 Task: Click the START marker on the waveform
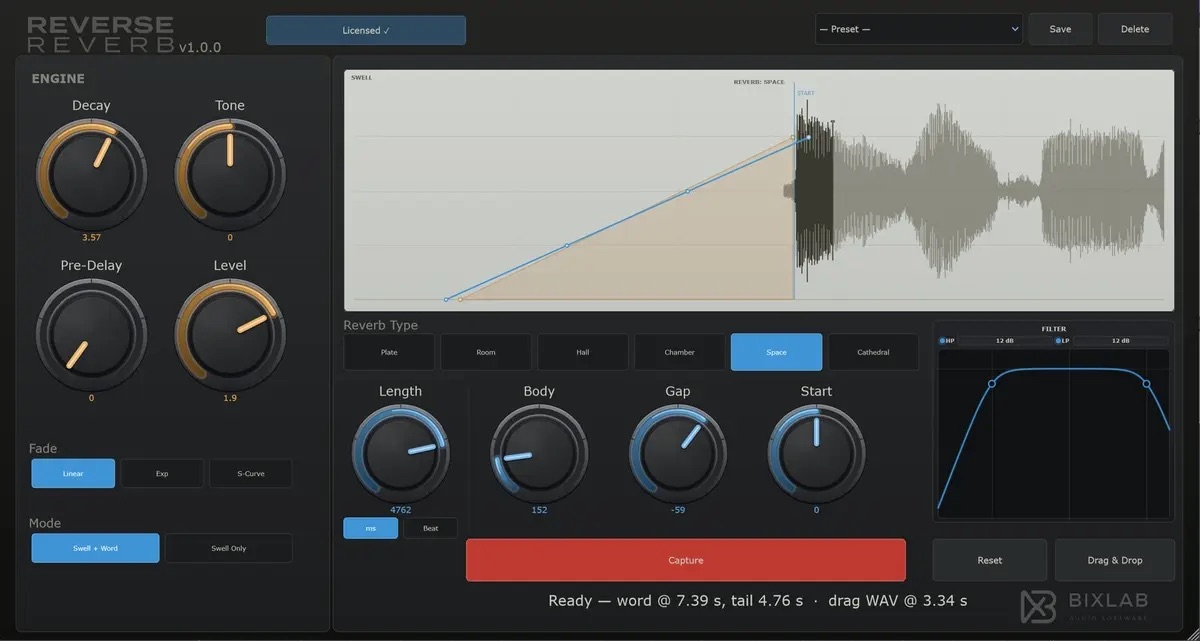(805, 93)
